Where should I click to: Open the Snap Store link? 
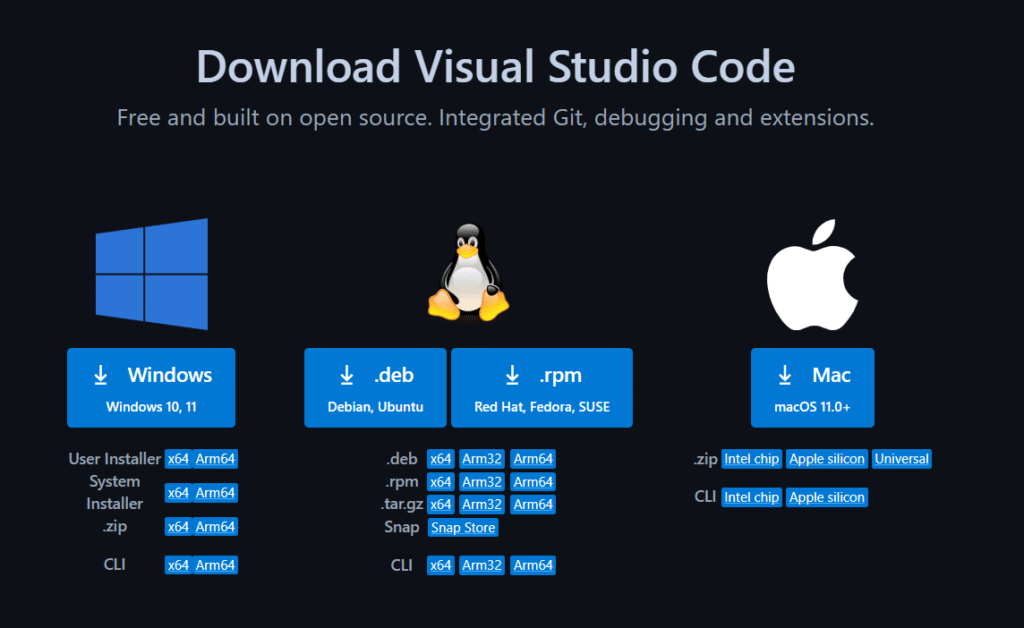[463, 528]
